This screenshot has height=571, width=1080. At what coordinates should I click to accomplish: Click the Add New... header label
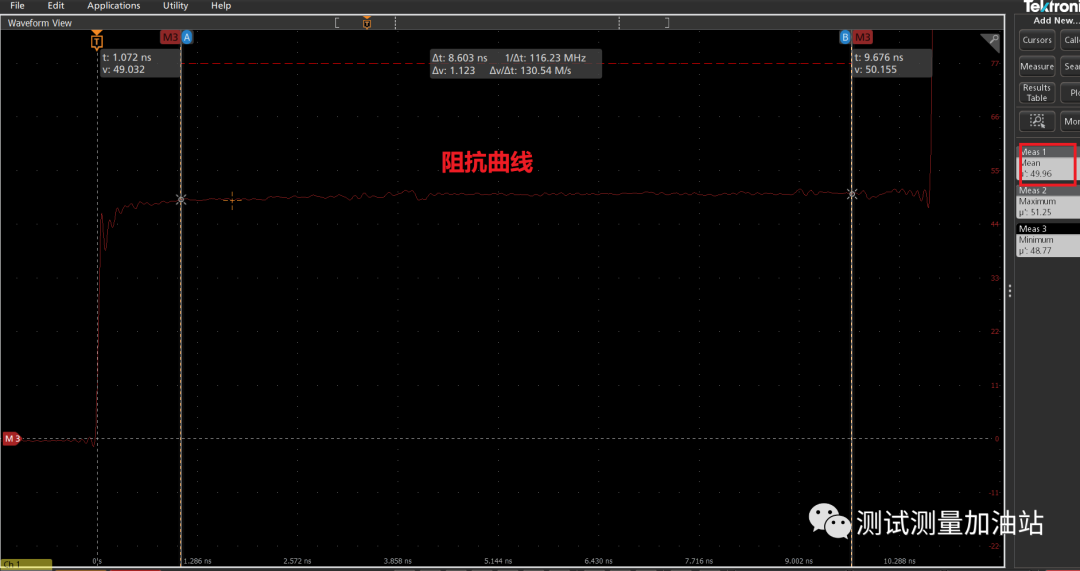click(1057, 21)
